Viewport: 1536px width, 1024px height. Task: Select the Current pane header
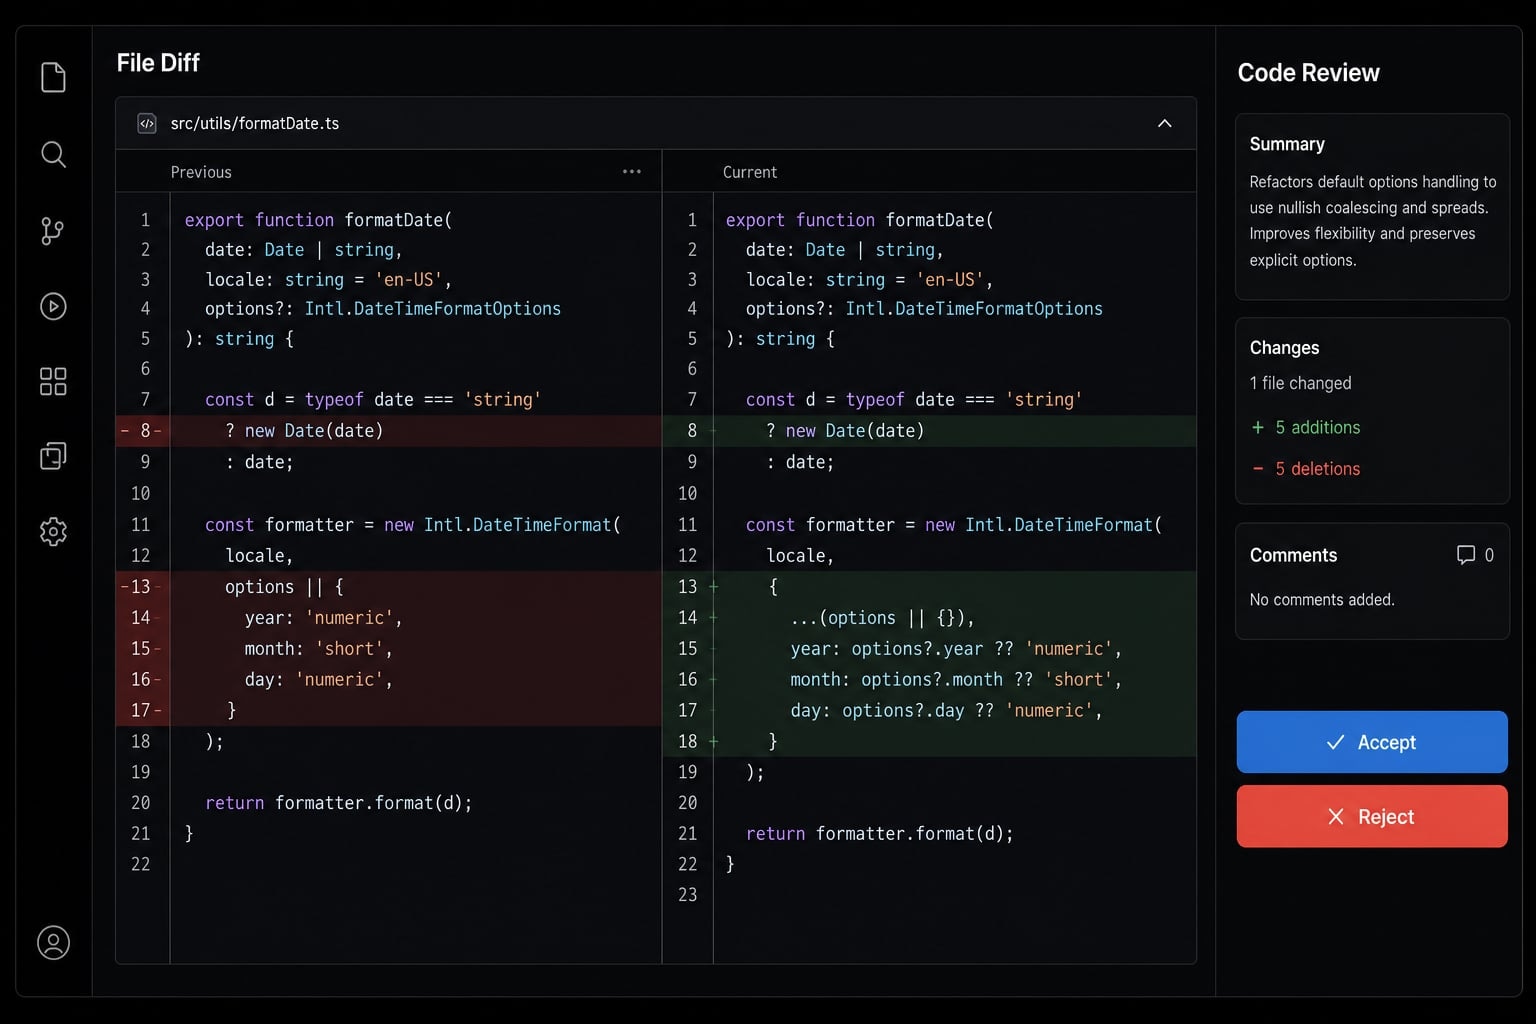pos(749,172)
